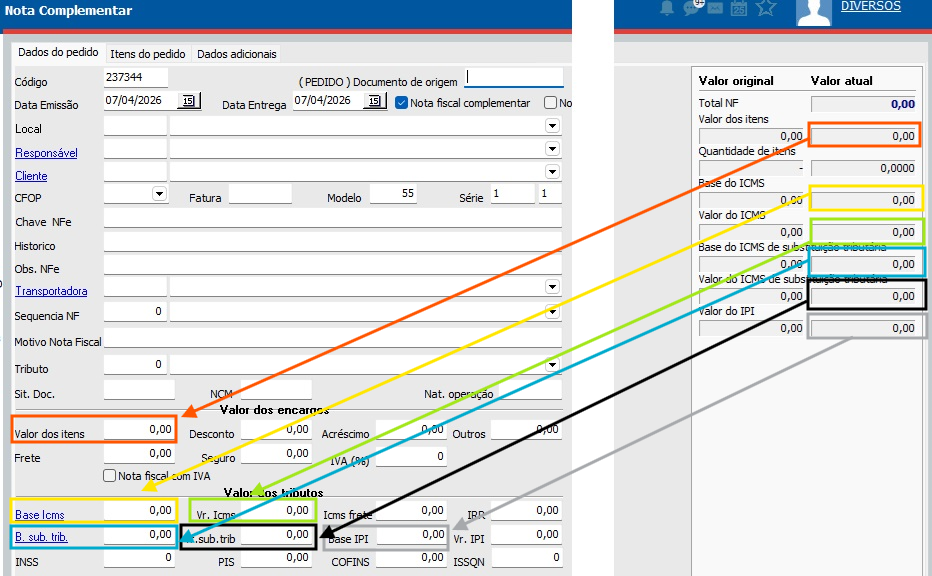Tick the partially hidden 'No' checkbox
This screenshot has height=576, width=932.
pos(551,102)
